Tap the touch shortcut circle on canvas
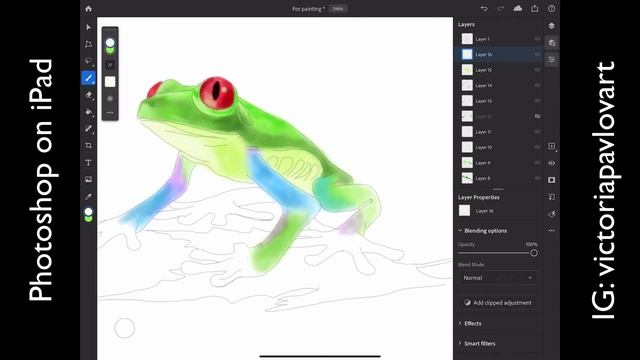Screen dimensions: 640x360 [124, 328]
